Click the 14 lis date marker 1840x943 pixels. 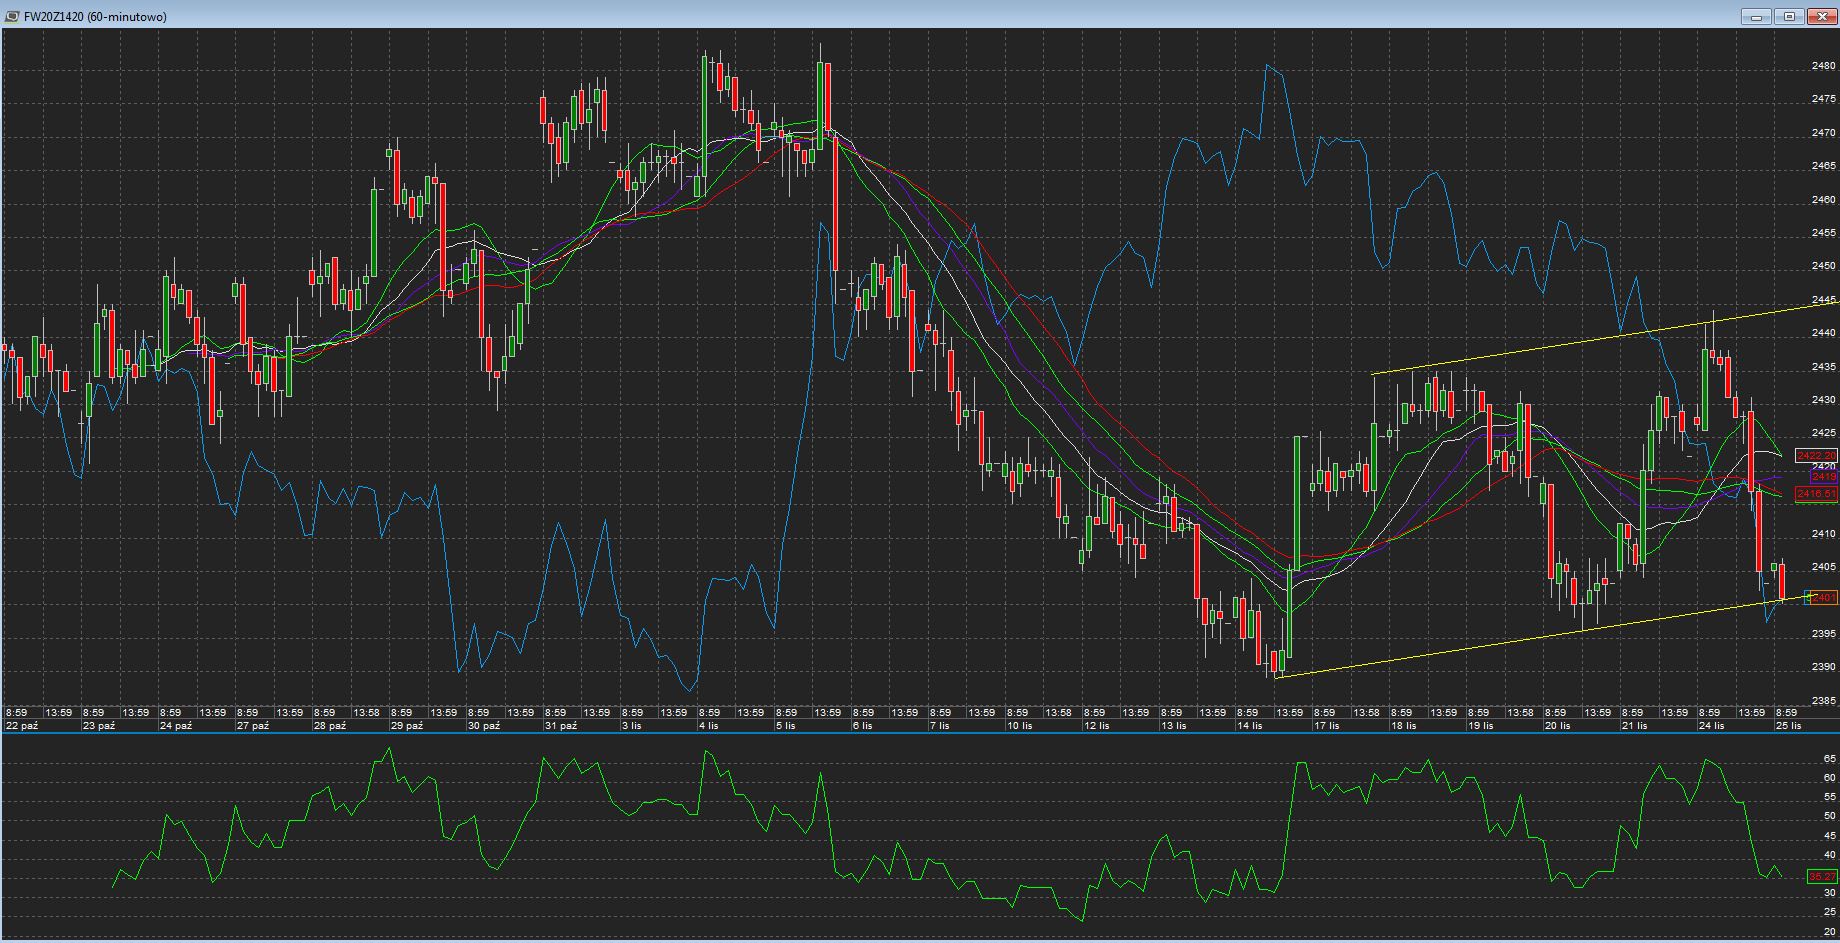(1249, 726)
